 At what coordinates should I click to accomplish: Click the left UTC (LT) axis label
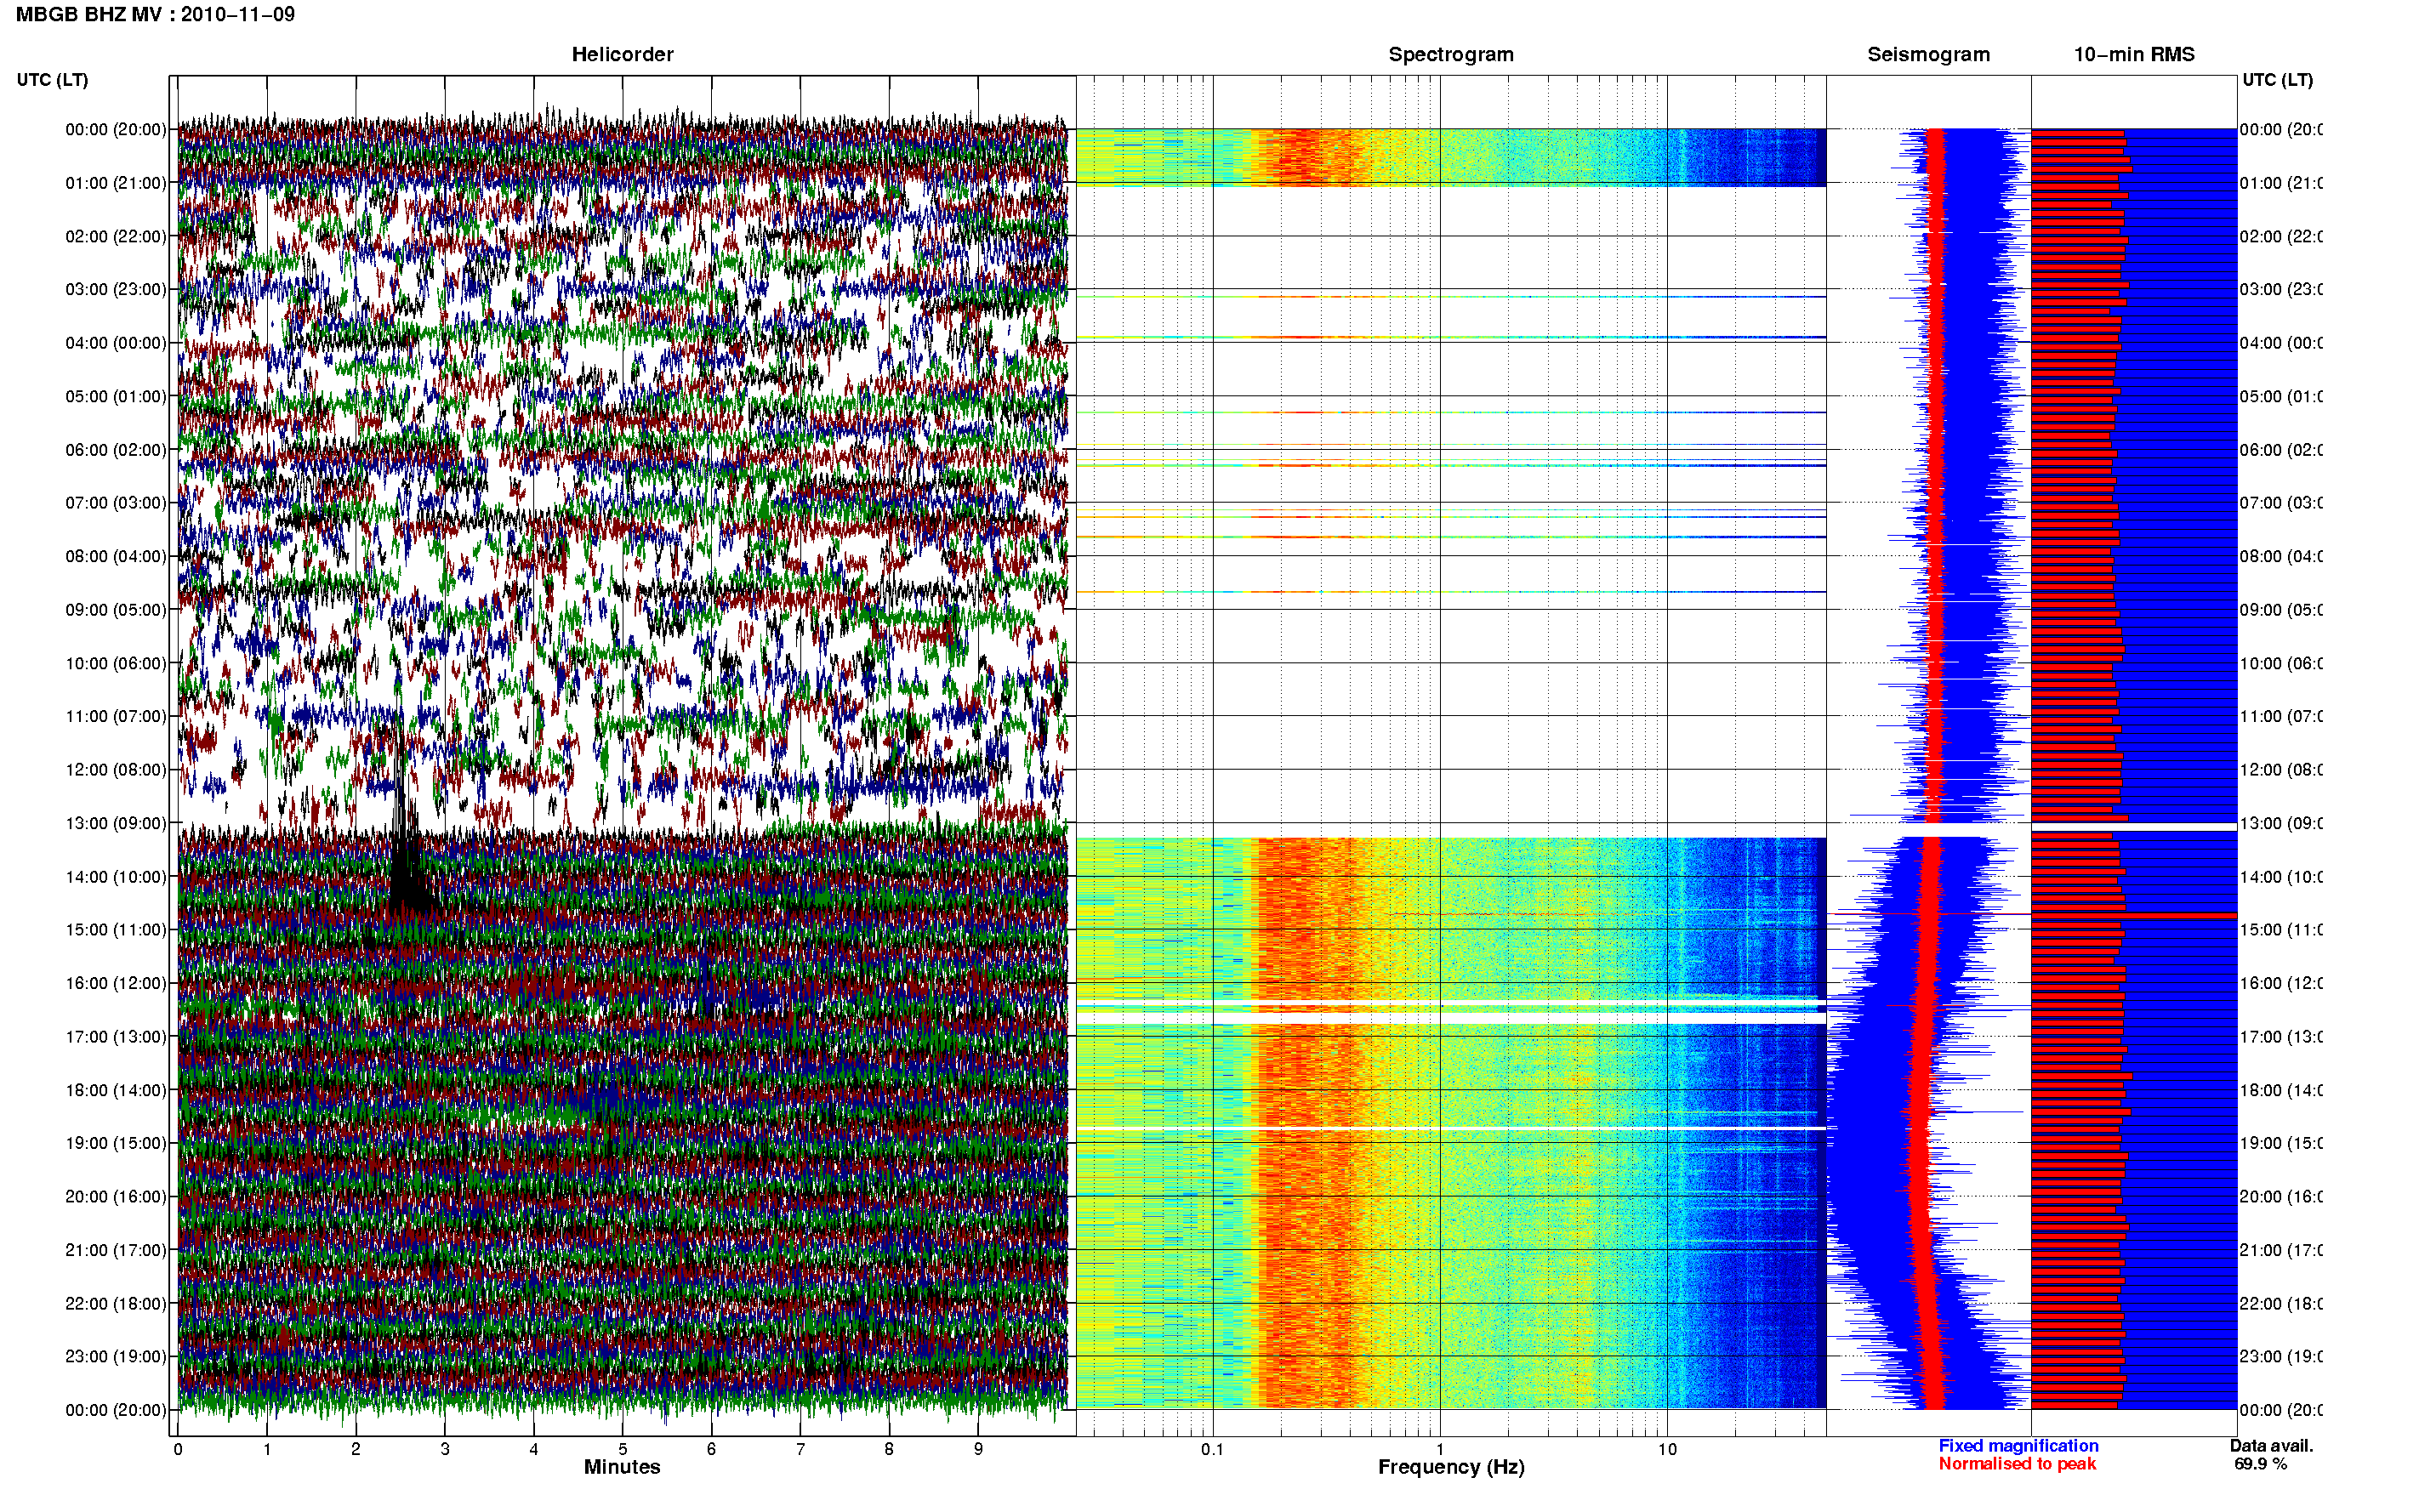[52, 80]
